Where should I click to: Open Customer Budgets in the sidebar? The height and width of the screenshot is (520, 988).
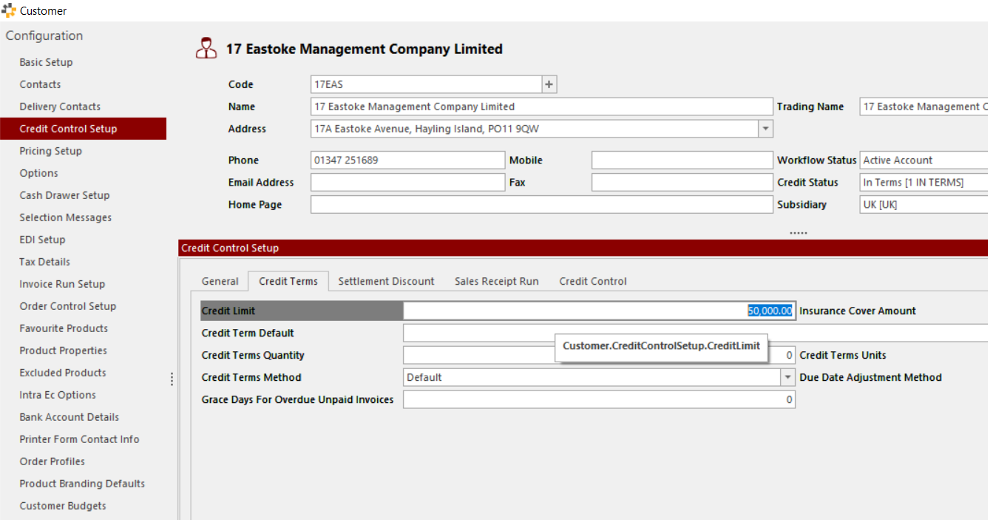click(63, 506)
